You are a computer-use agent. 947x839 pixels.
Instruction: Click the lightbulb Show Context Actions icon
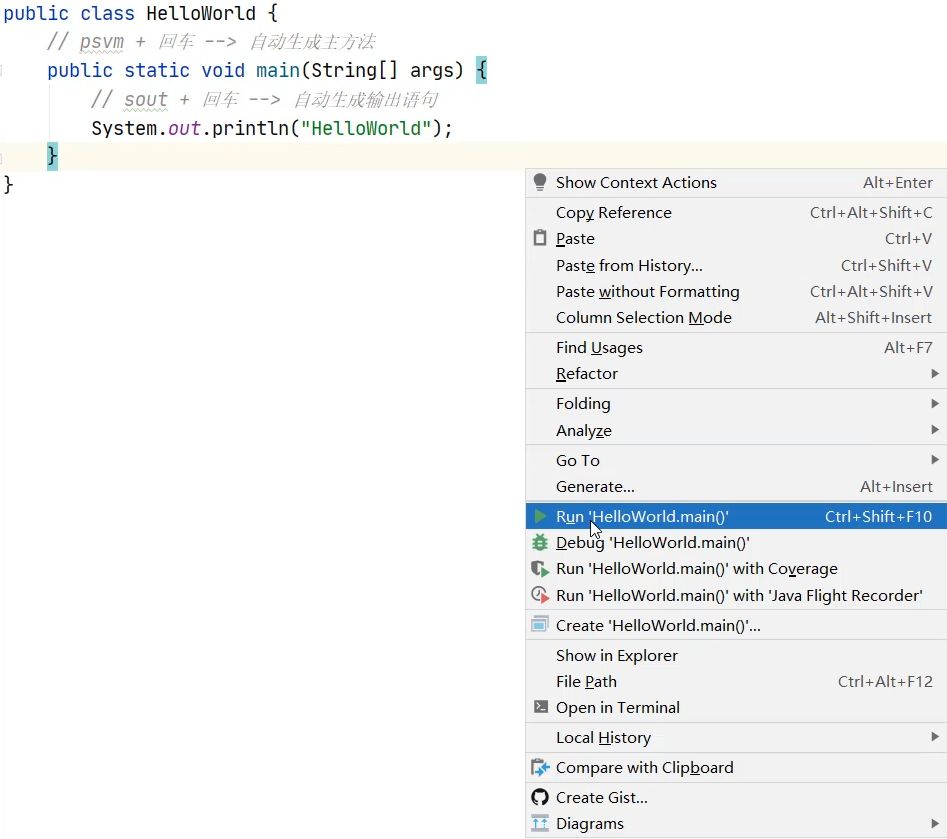point(540,182)
